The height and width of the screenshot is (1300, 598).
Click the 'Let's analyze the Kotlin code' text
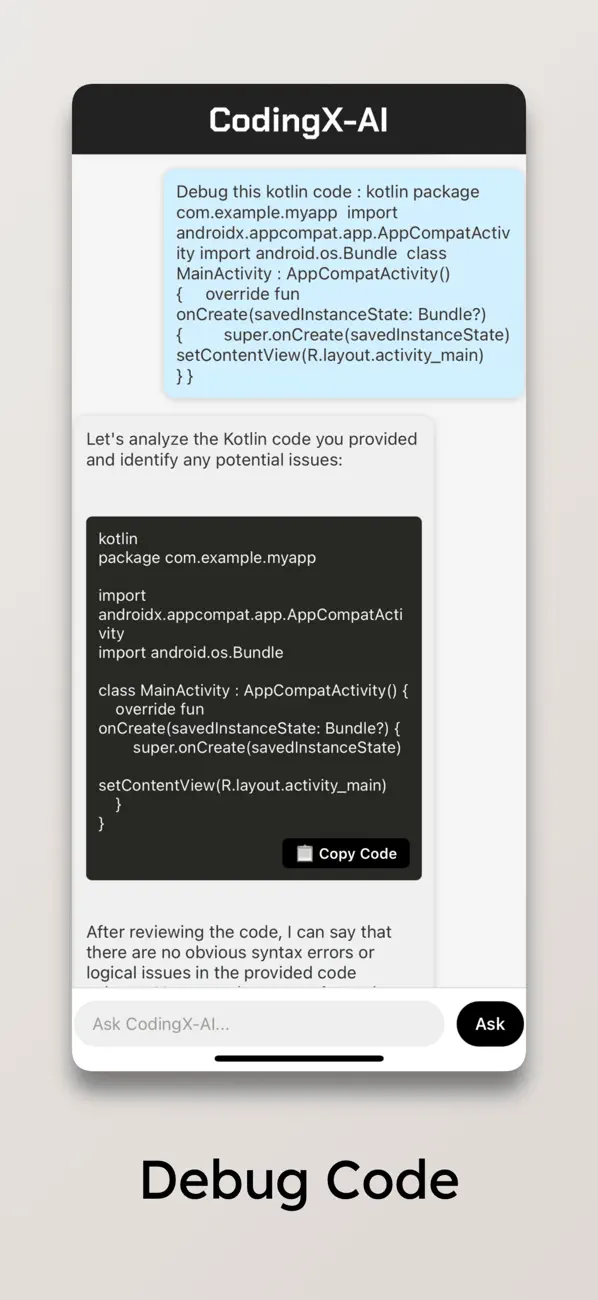click(248, 449)
